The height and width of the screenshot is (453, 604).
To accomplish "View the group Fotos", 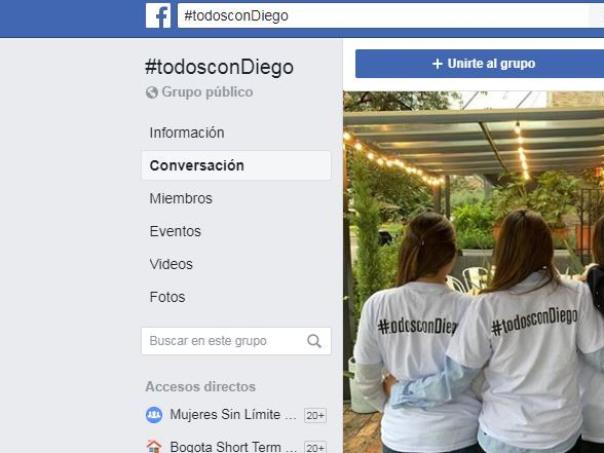I will (x=167, y=297).
